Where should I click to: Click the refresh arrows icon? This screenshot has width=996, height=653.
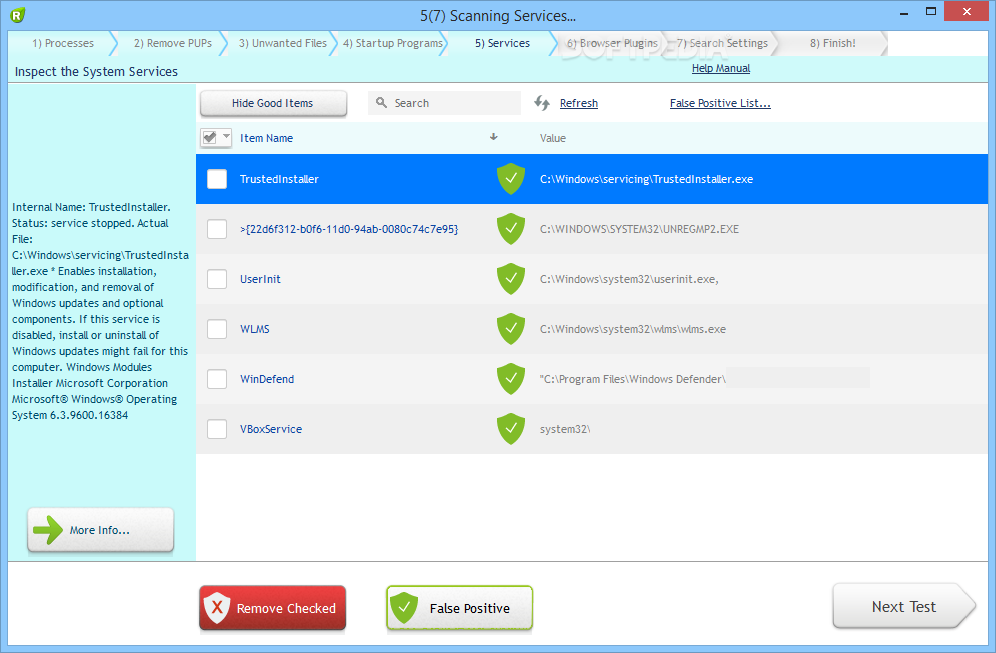(x=542, y=103)
